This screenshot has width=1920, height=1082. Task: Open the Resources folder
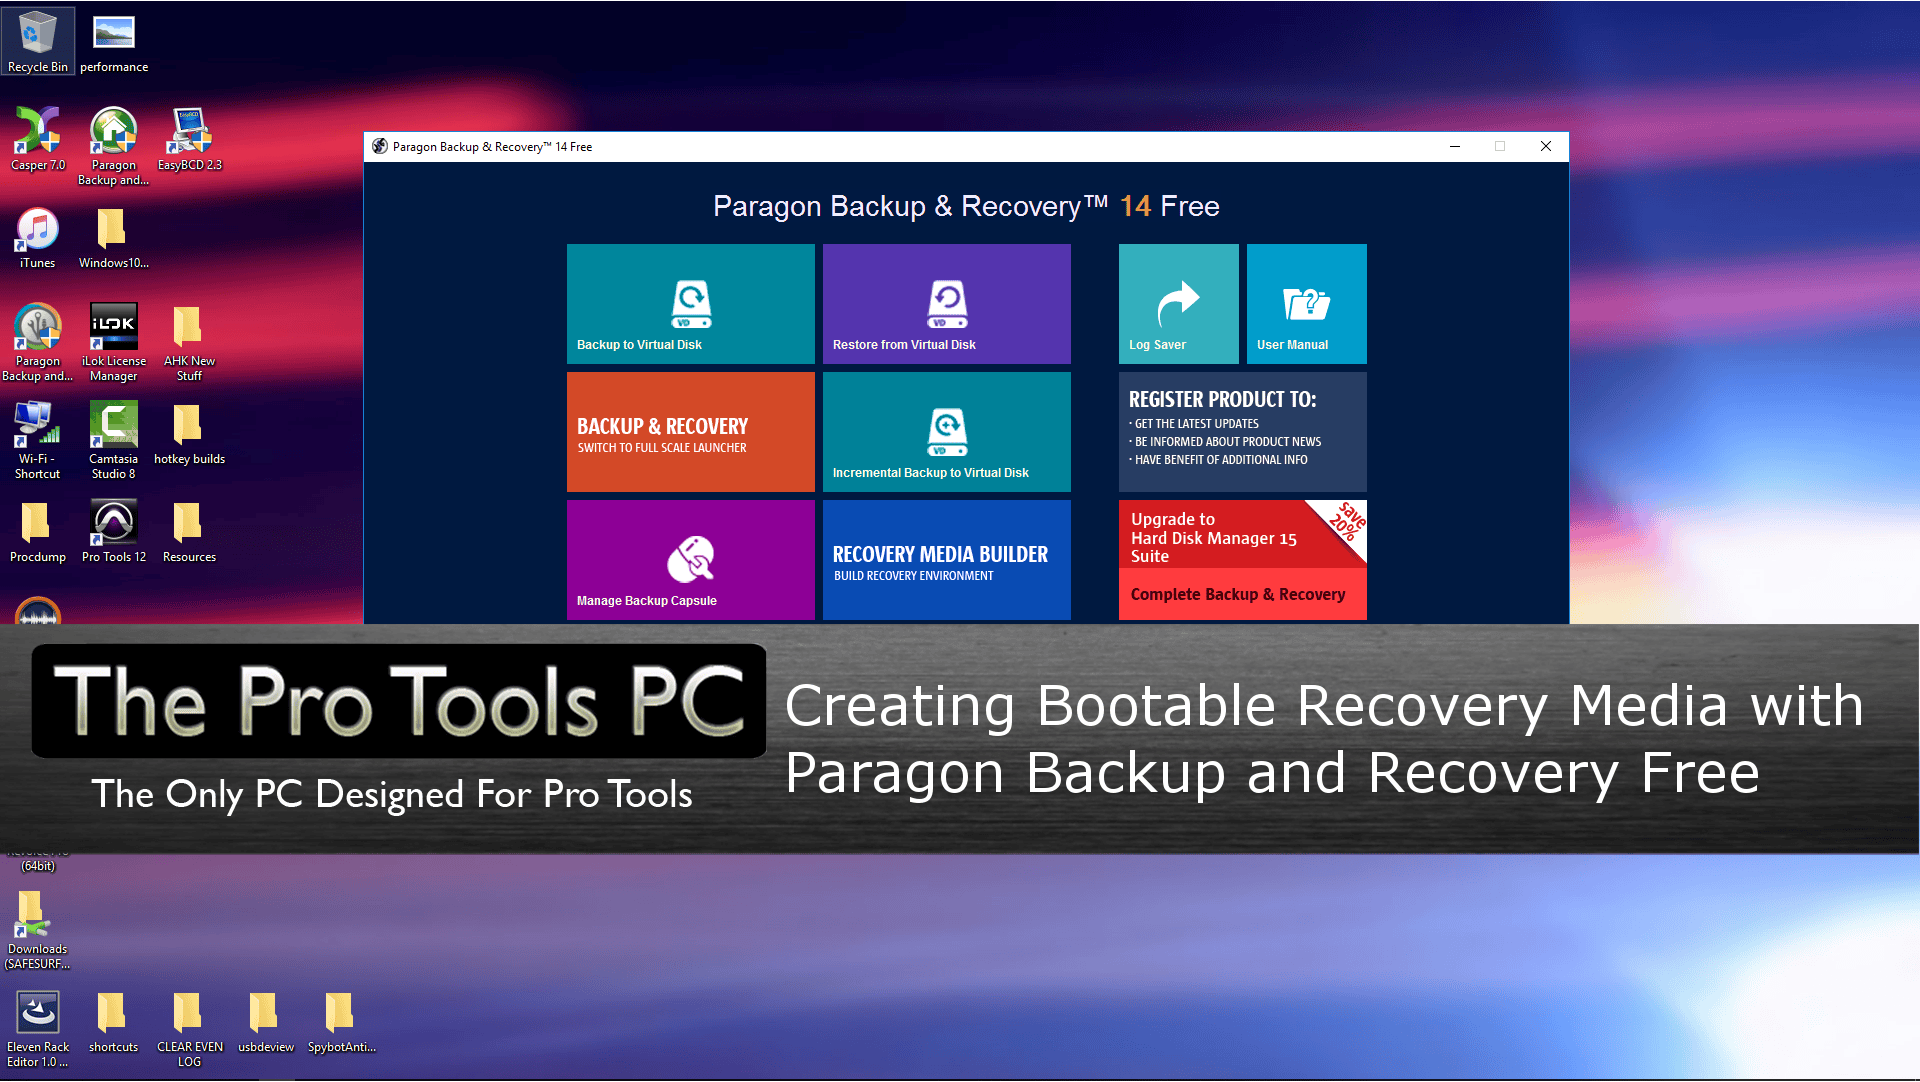(190, 531)
